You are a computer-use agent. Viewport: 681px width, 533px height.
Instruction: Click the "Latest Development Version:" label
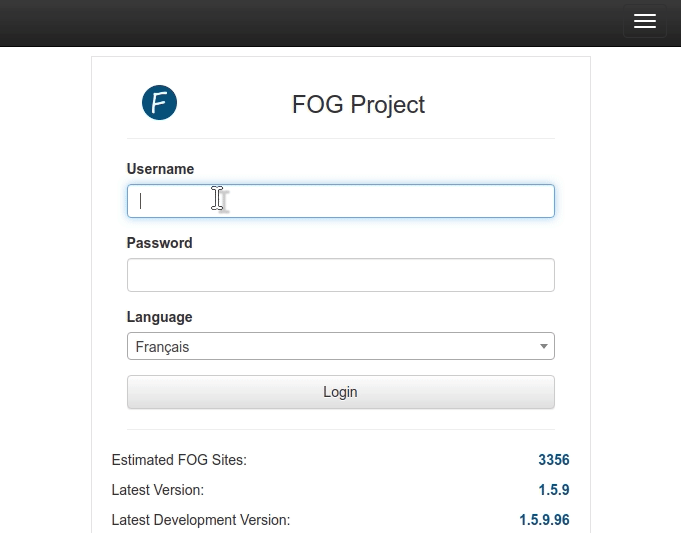[201, 520]
